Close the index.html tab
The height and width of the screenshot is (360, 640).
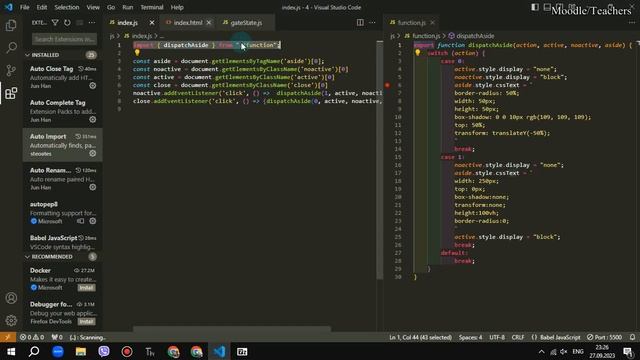[209, 22]
